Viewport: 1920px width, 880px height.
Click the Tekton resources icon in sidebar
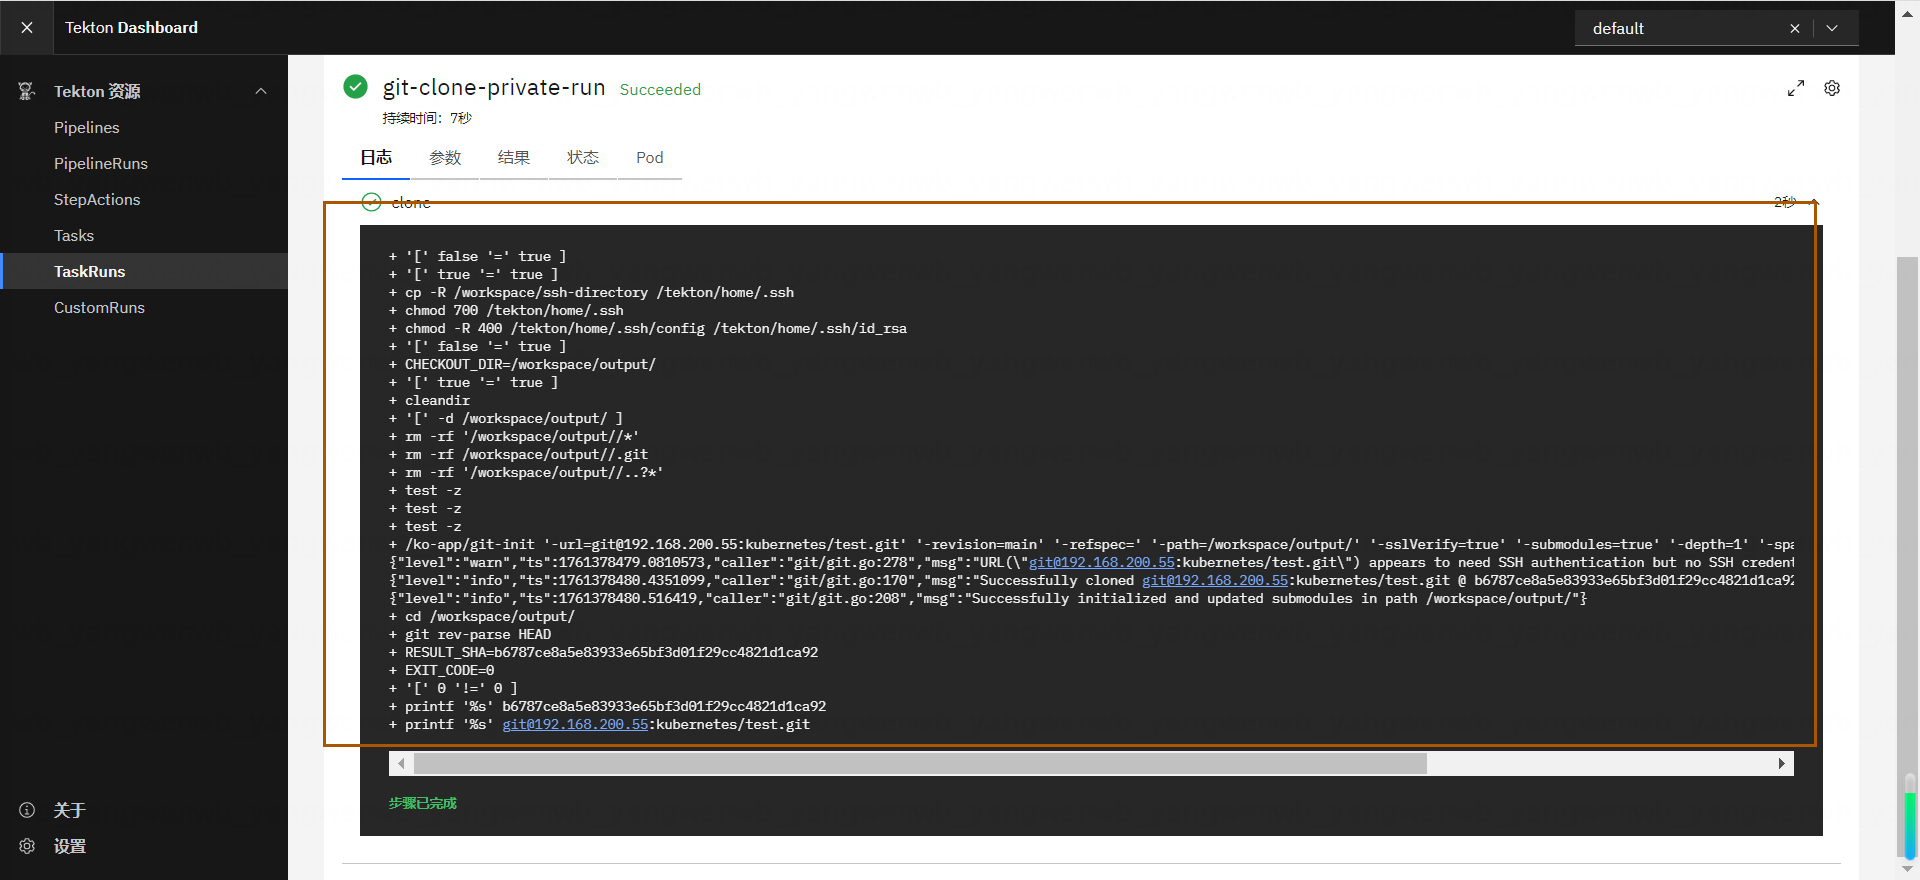(x=27, y=91)
